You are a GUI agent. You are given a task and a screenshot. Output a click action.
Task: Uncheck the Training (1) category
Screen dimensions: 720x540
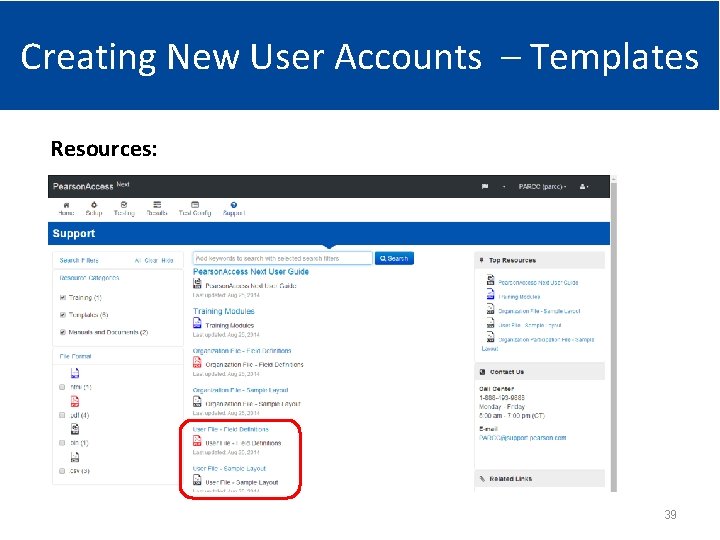pos(63,298)
